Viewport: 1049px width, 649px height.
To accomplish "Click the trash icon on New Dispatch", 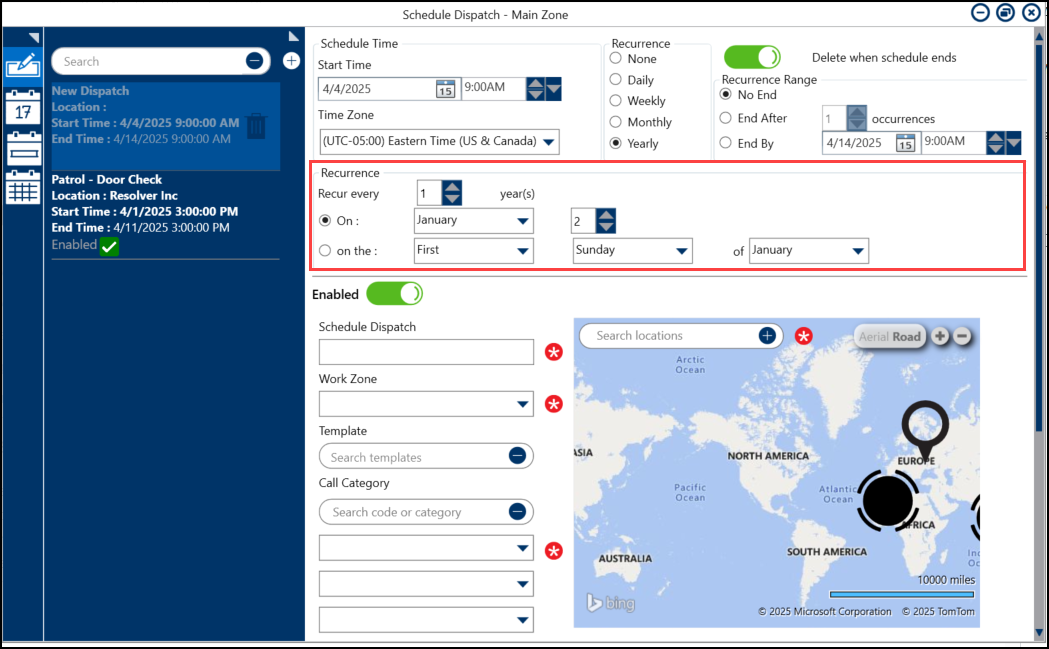I will [x=256, y=126].
